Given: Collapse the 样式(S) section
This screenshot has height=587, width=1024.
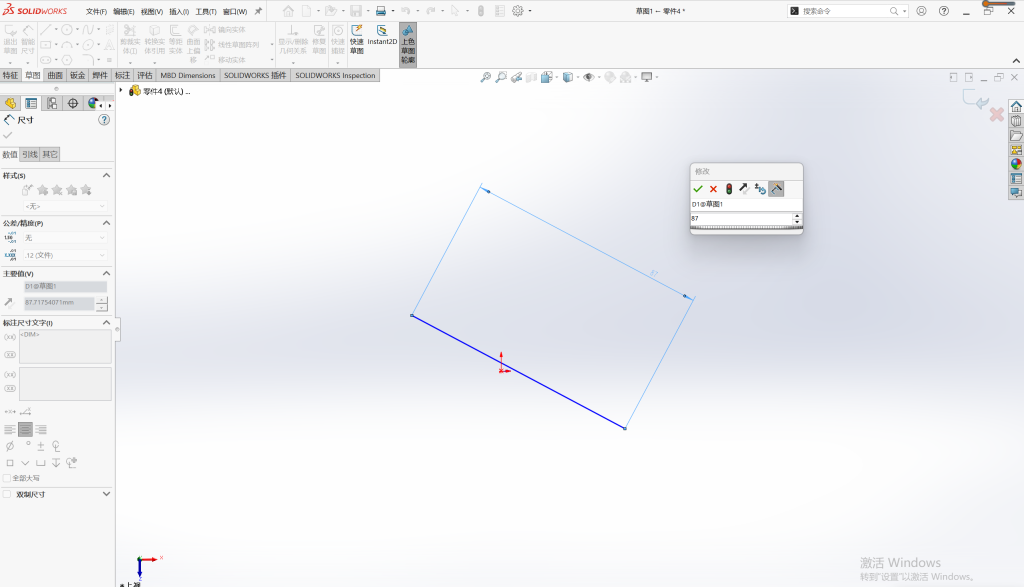Looking at the screenshot, I should [x=106, y=176].
